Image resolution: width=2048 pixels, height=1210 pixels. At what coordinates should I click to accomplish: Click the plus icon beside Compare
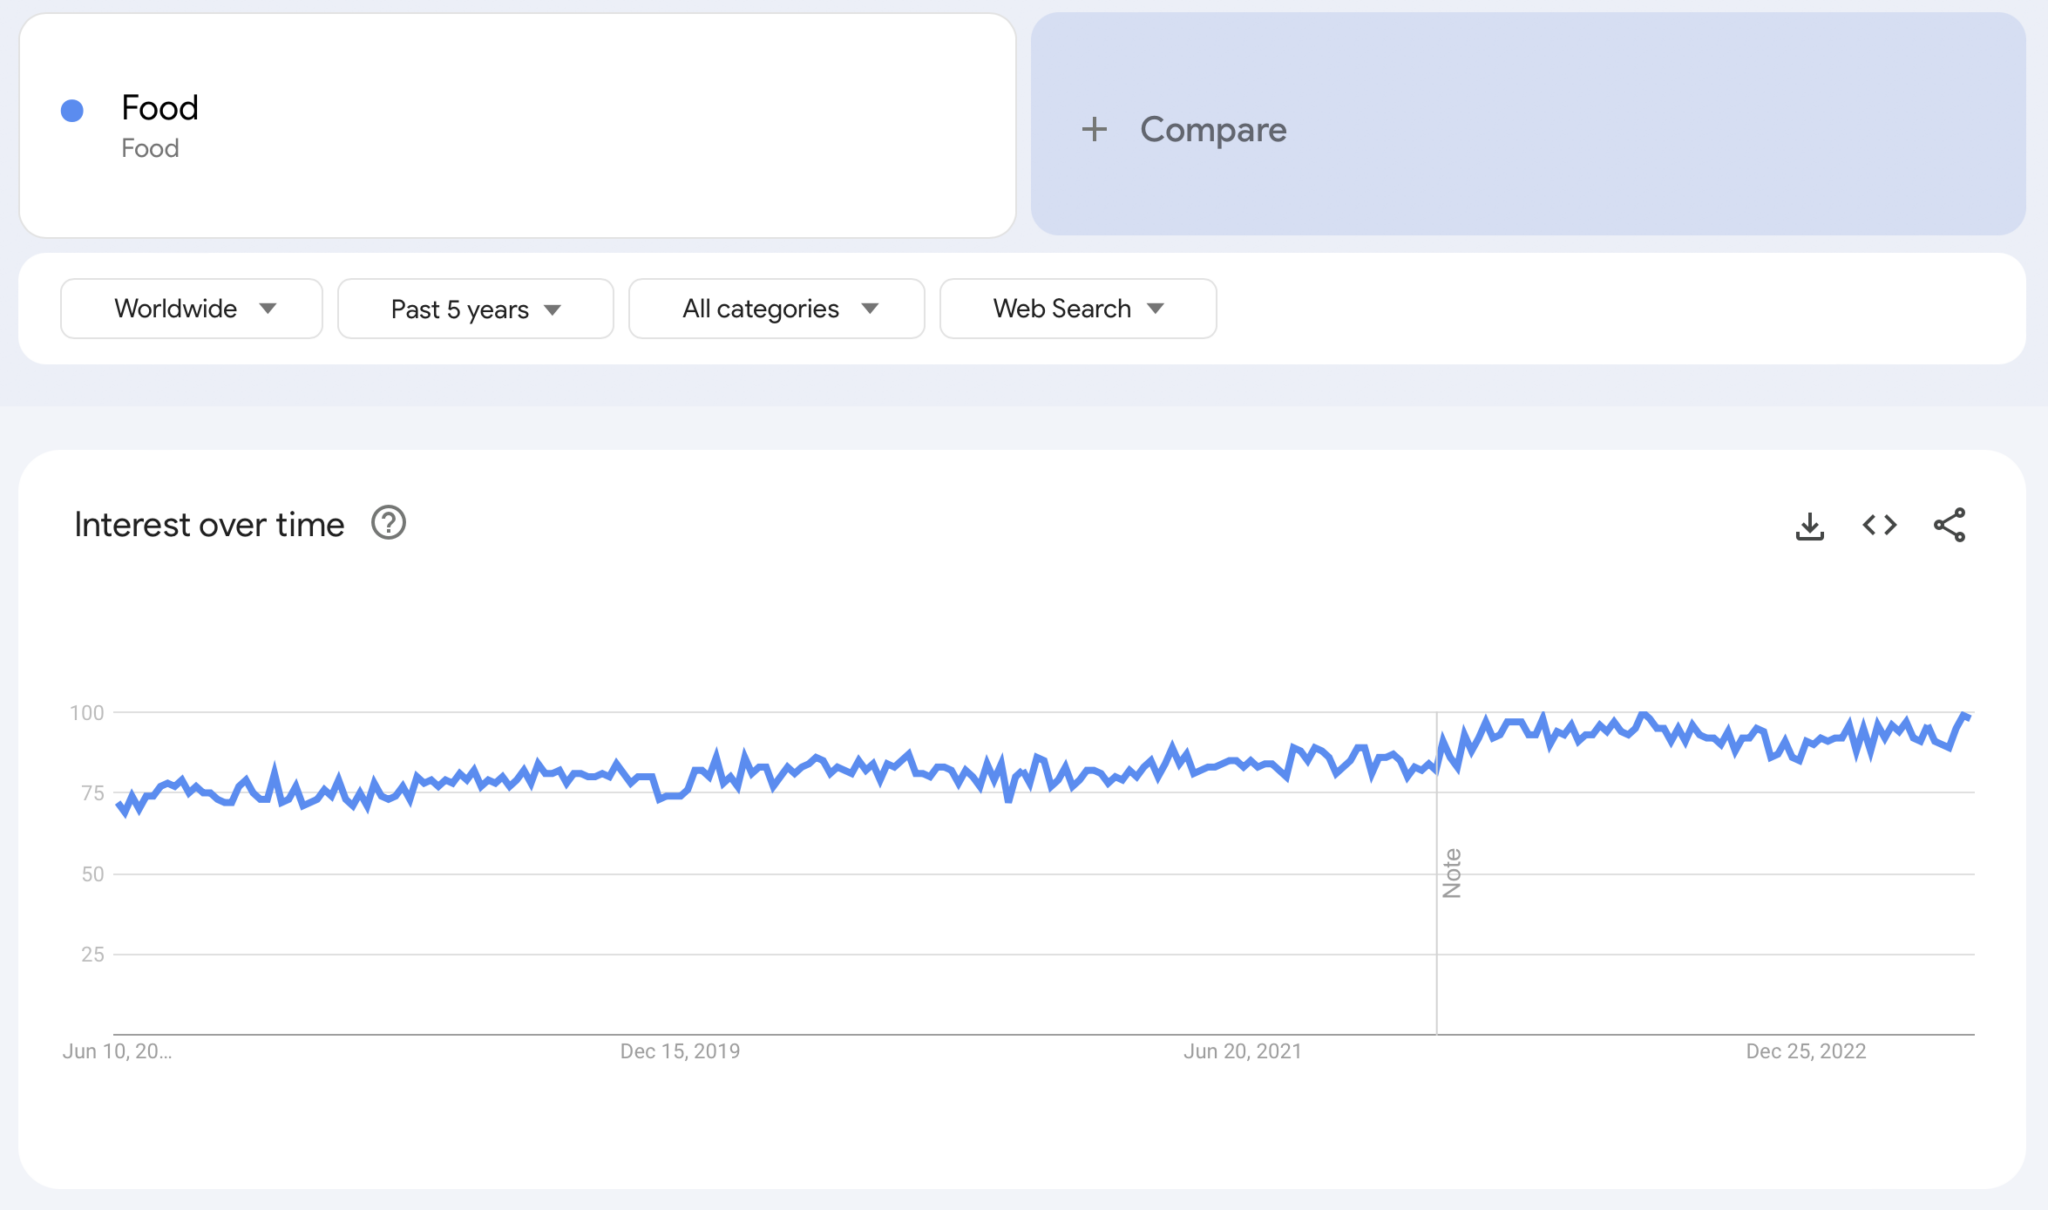coord(1094,129)
